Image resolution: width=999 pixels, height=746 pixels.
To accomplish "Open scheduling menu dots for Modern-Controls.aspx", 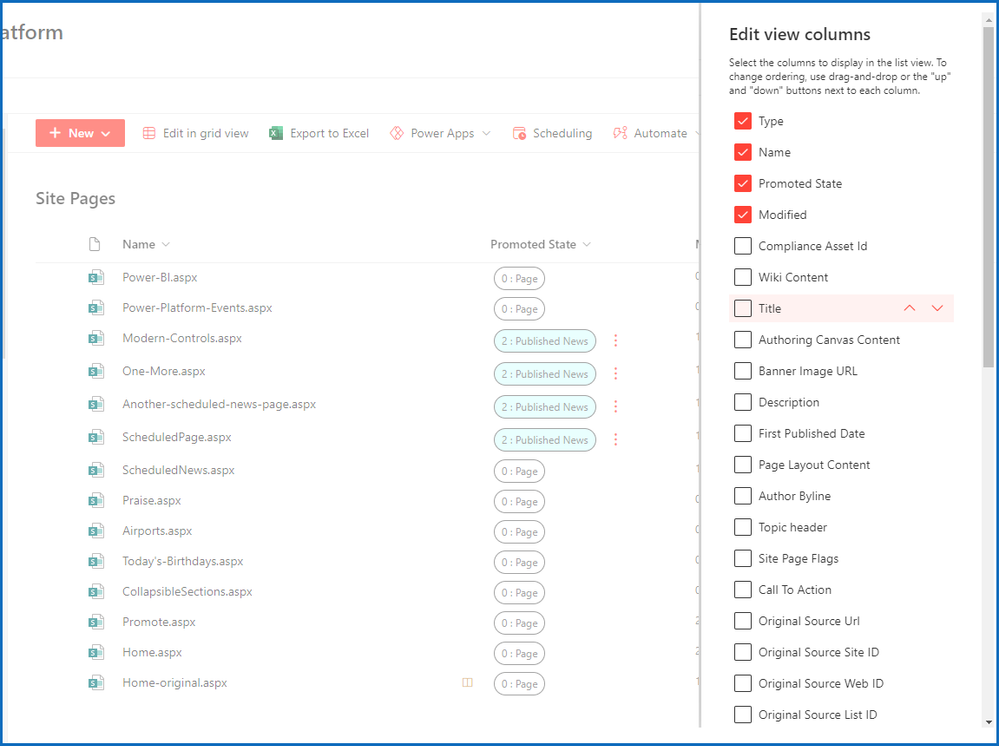I will 616,341.
